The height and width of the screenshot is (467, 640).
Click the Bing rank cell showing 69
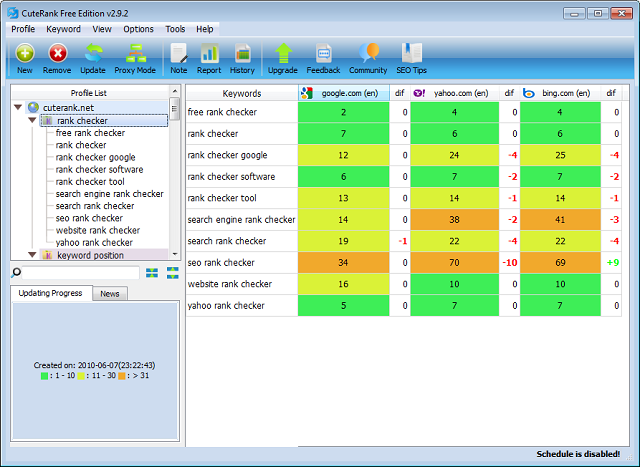click(x=560, y=262)
